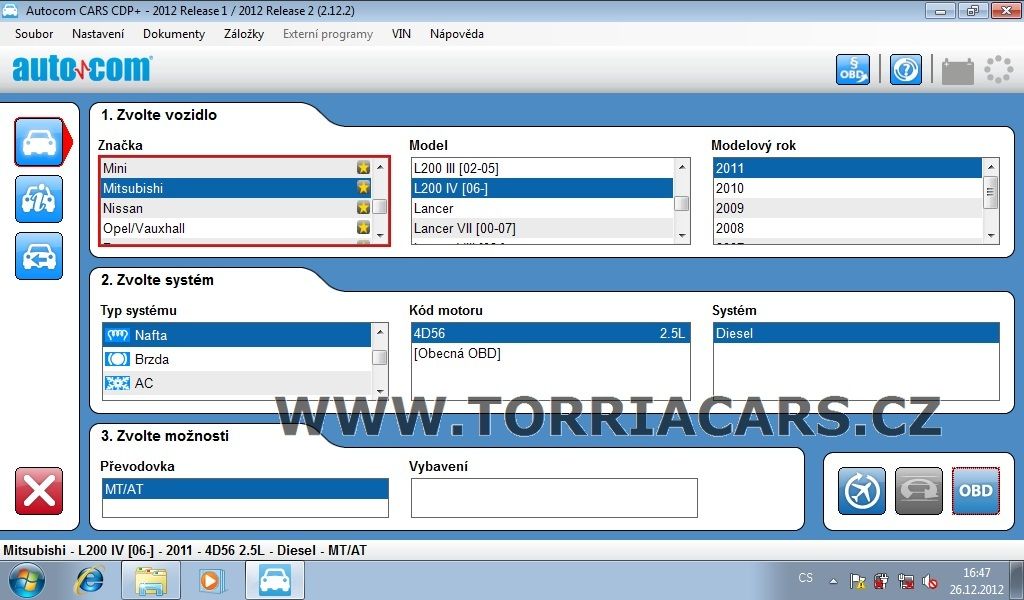Viewport: 1024px width, 600px height.
Task: Select model year 2010
Action: (848, 188)
